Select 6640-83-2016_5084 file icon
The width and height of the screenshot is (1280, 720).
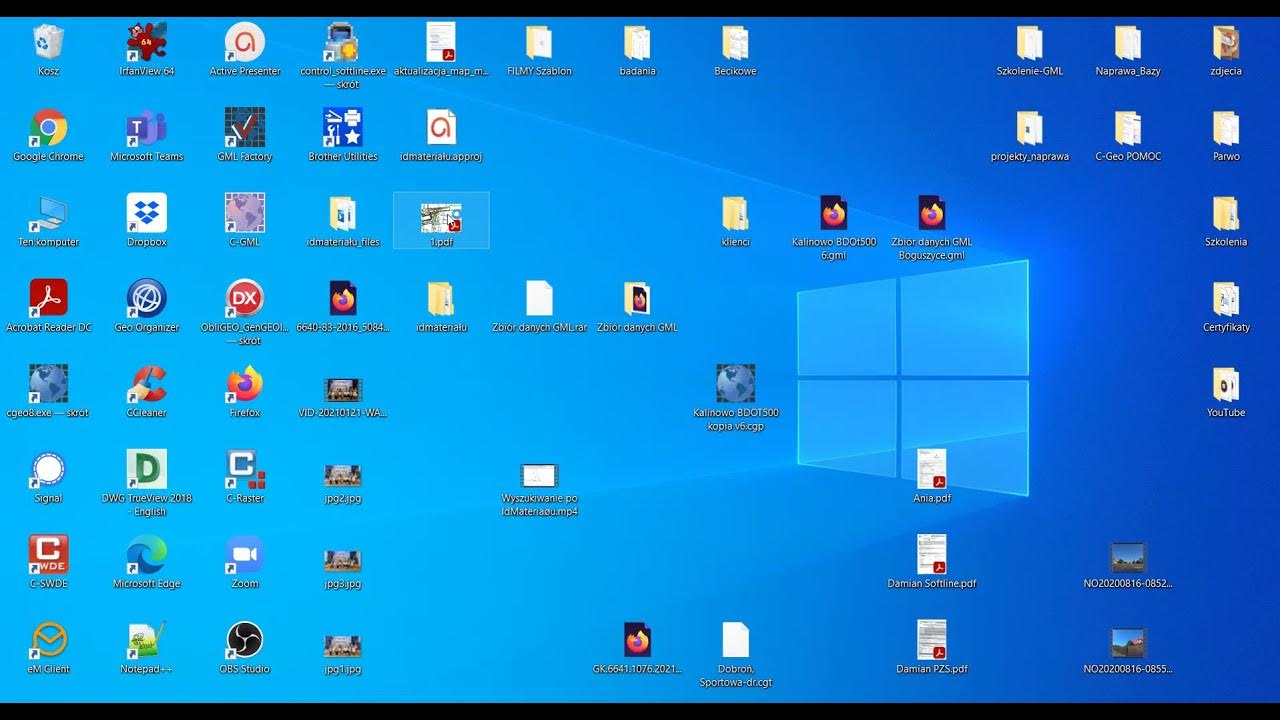coord(343,299)
